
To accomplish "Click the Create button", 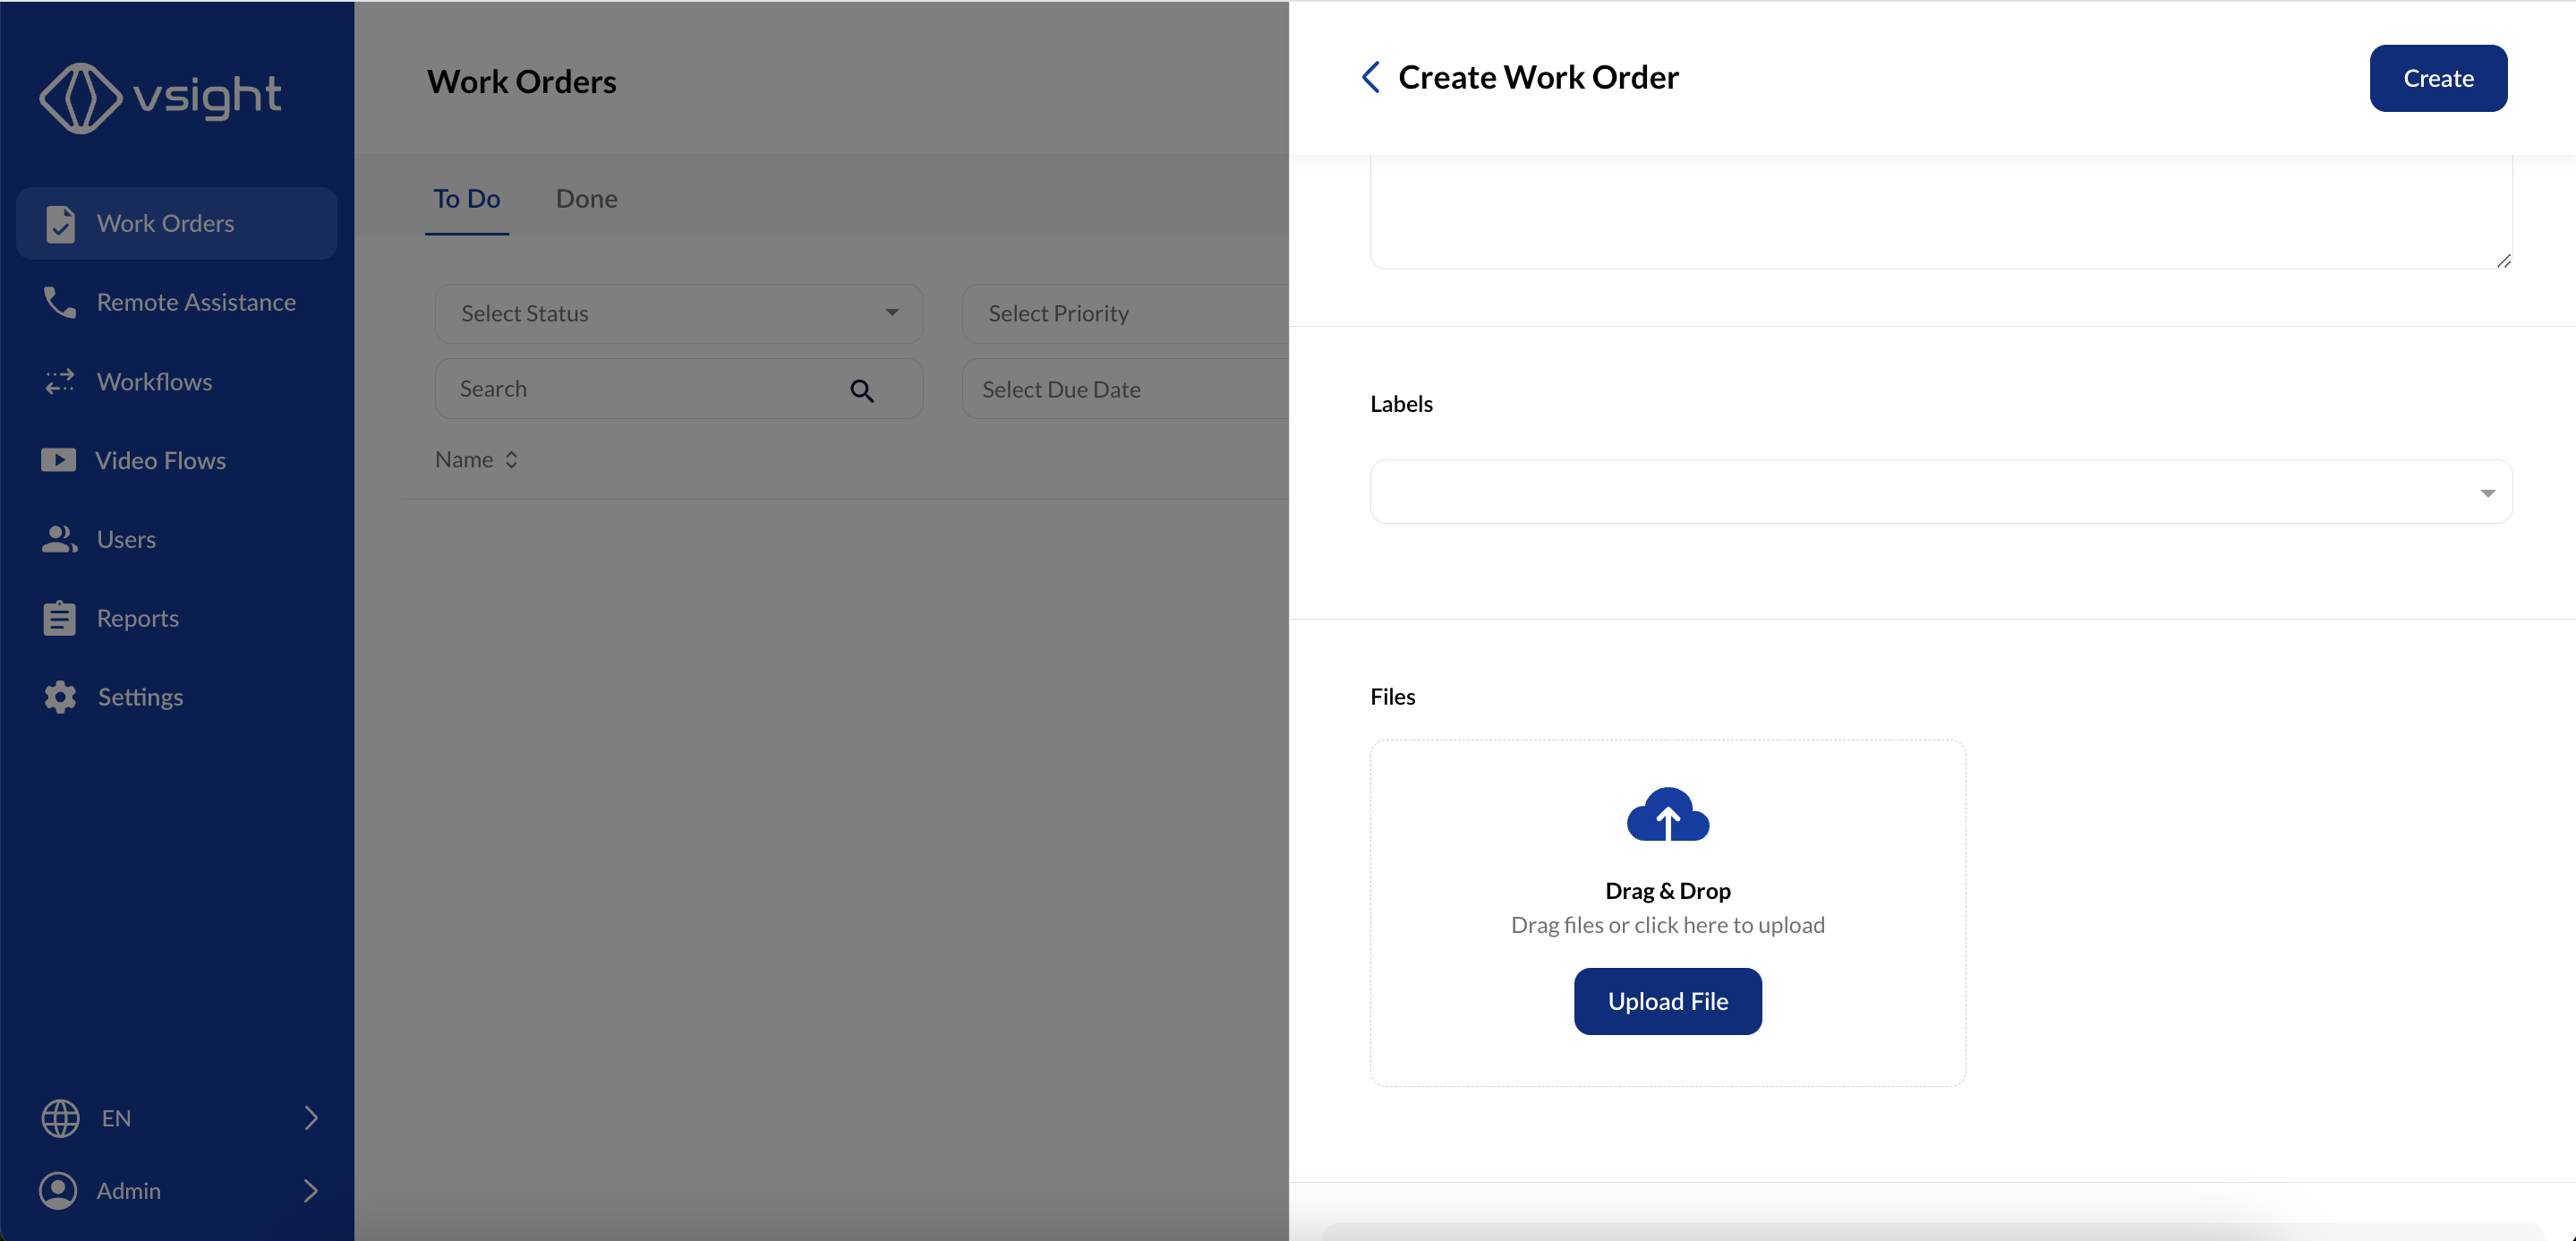I will click(2438, 78).
